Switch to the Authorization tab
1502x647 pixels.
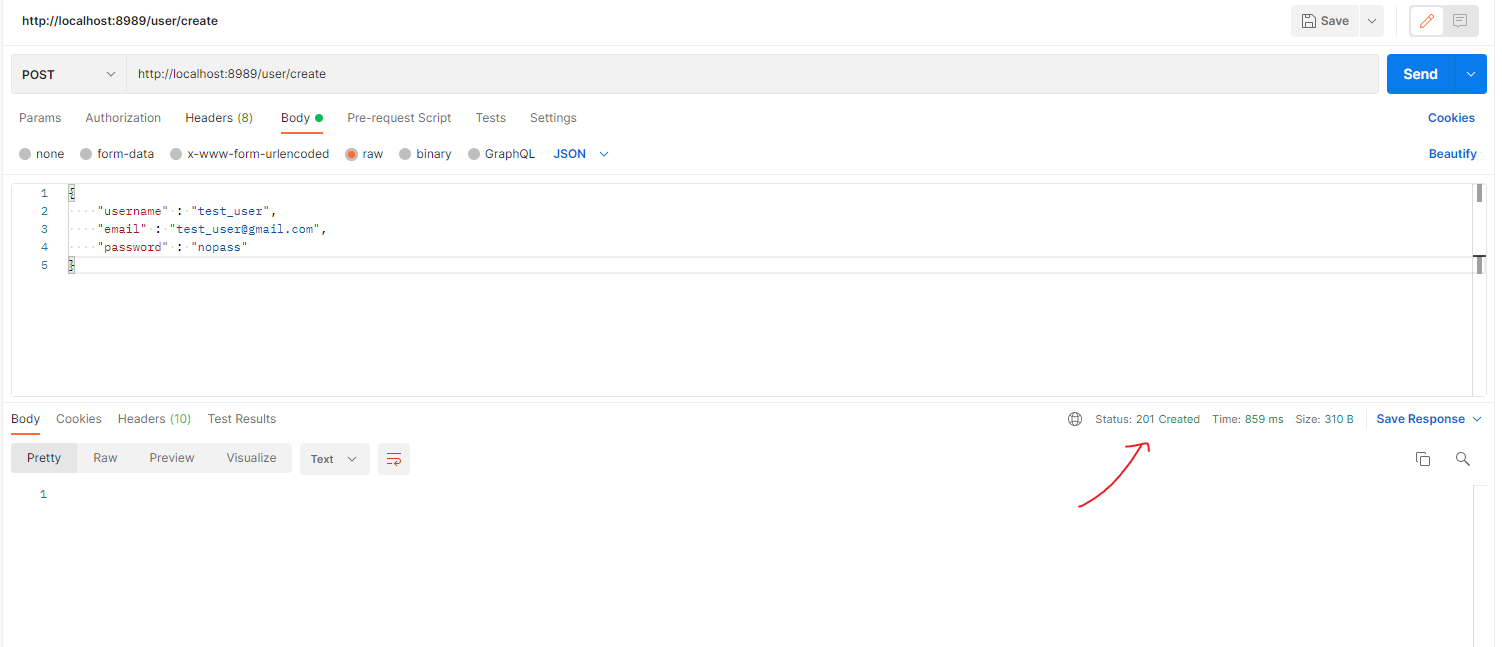(x=123, y=118)
